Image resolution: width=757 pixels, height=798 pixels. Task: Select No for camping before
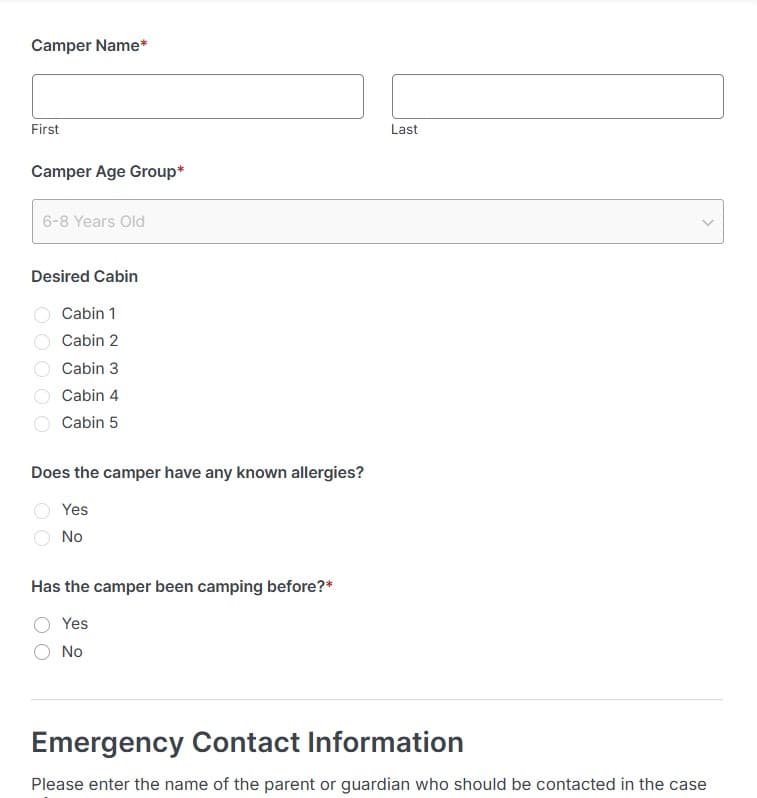coord(42,652)
